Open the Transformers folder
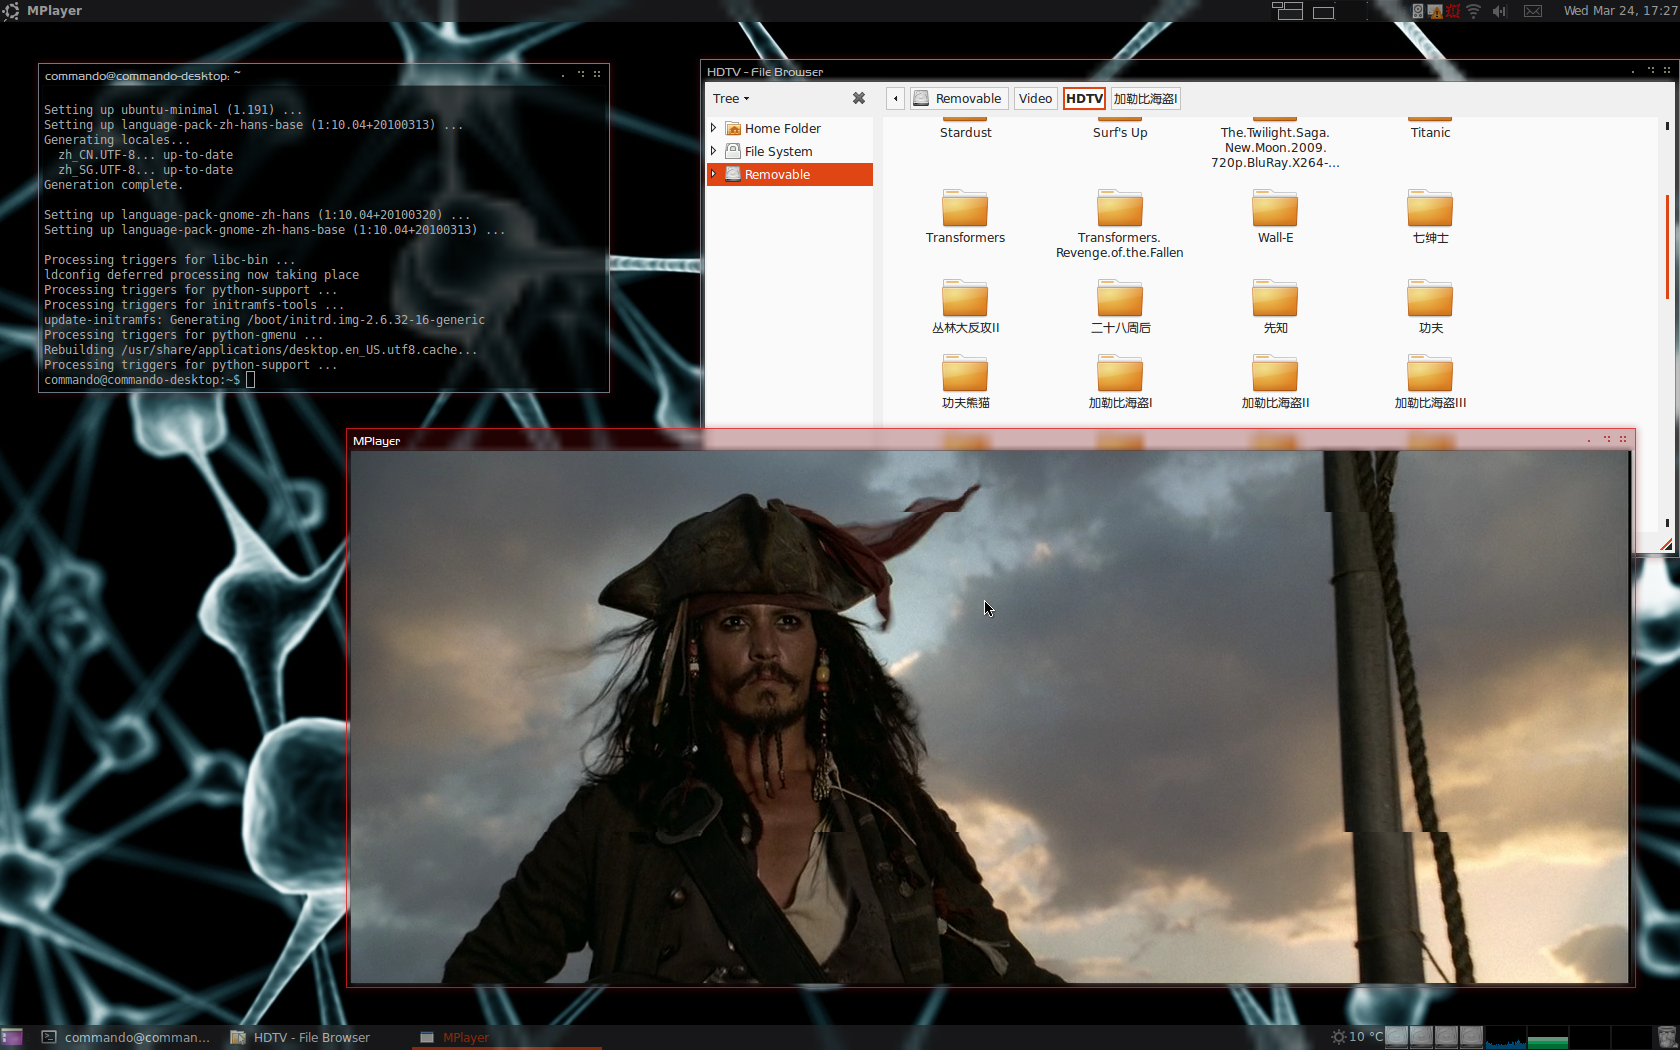 tap(965, 217)
